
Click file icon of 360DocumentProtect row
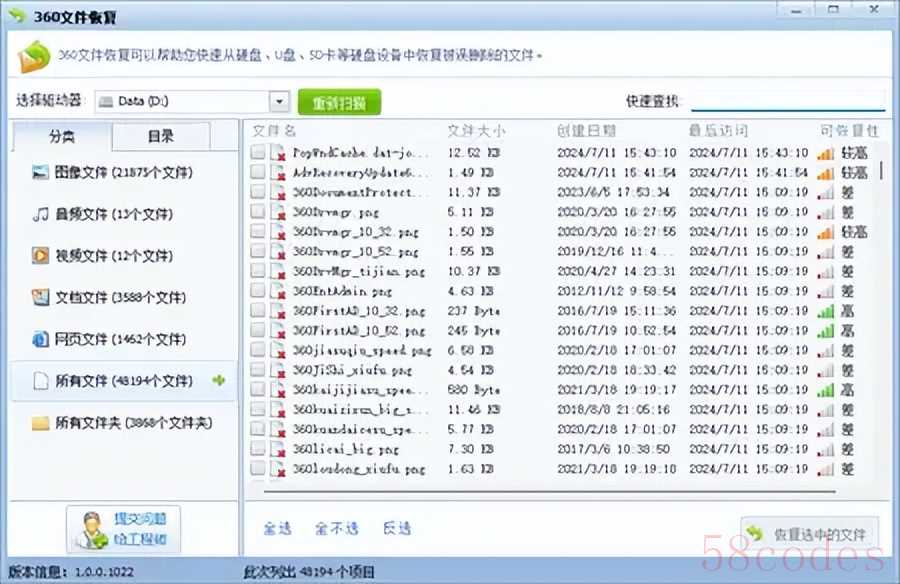pyautogui.click(x=278, y=192)
